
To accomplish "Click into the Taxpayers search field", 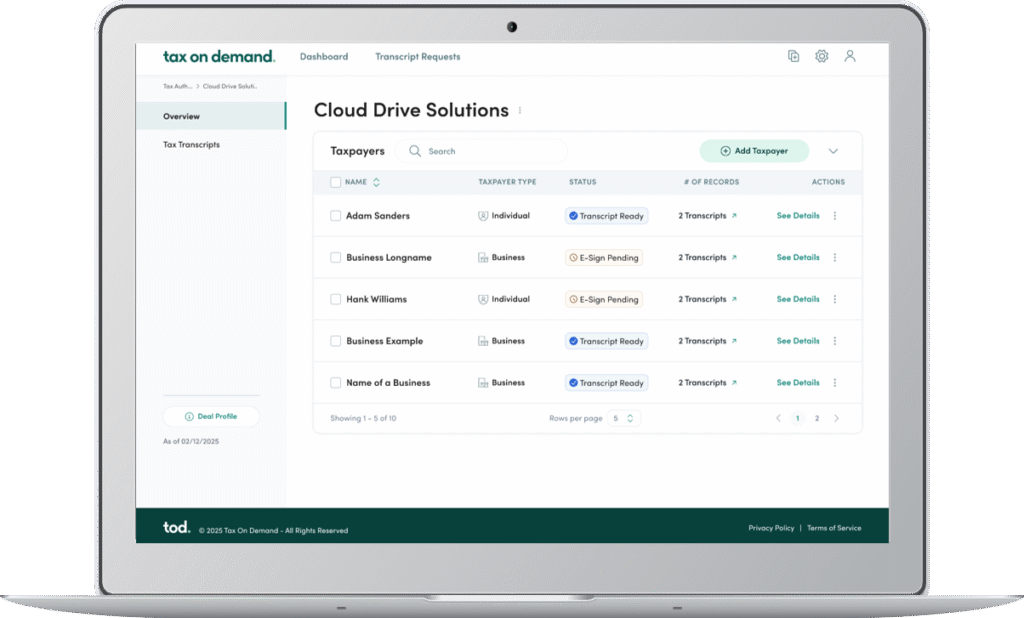I will tap(490, 151).
